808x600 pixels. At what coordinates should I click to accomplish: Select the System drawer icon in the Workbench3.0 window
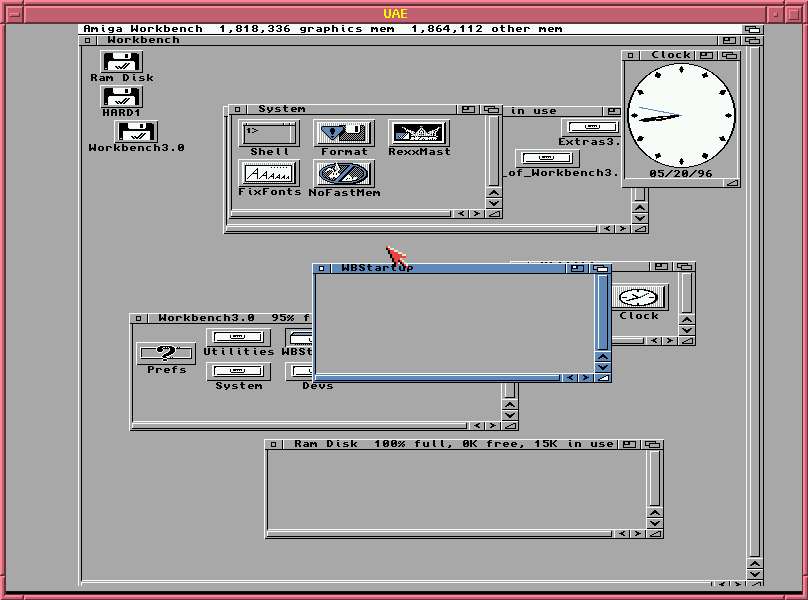(x=238, y=371)
